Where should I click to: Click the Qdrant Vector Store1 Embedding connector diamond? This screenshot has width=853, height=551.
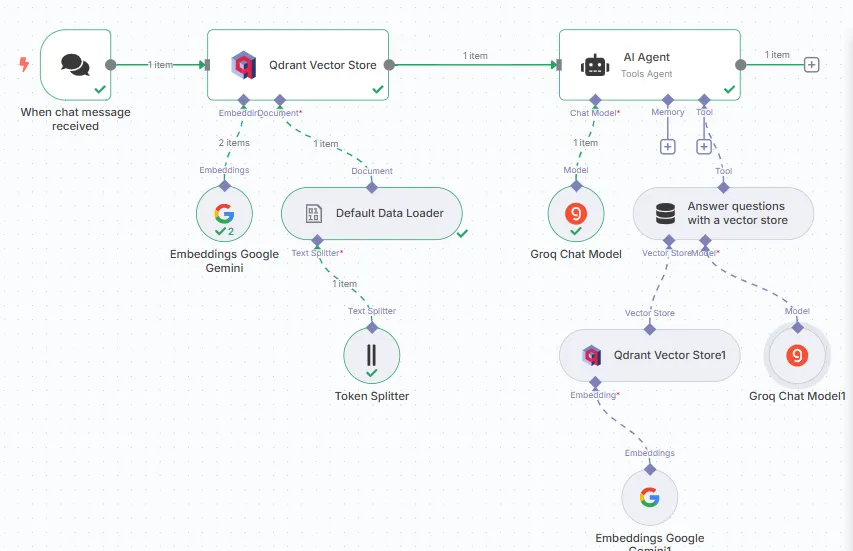click(x=595, y=382)
